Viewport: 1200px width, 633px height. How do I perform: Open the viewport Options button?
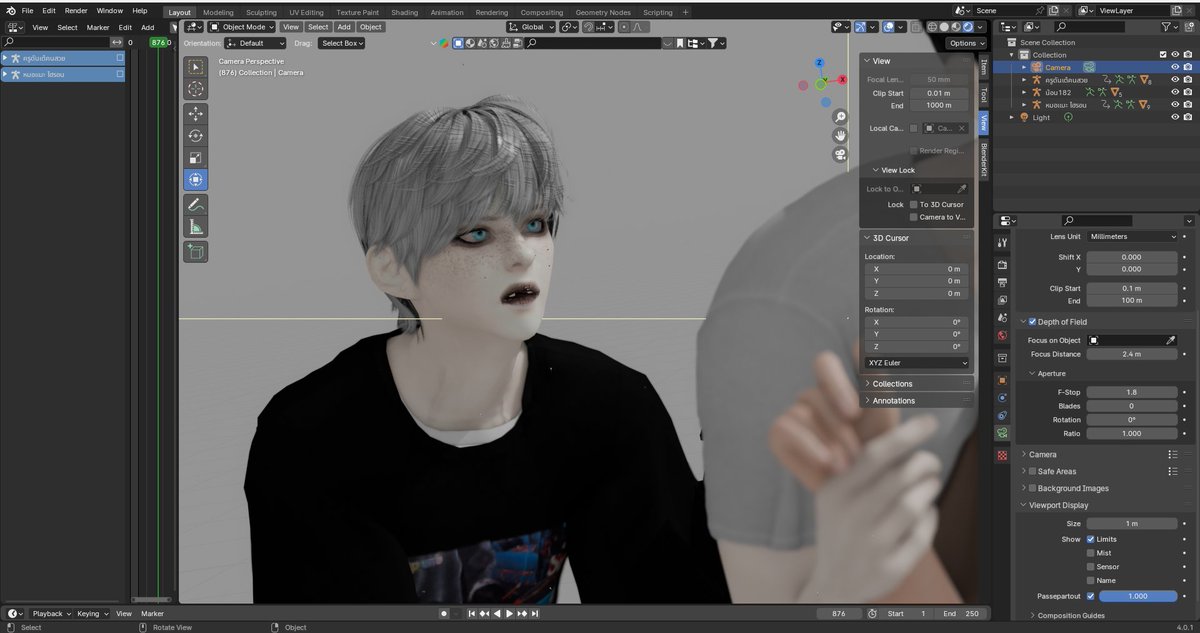coord(966,43)
